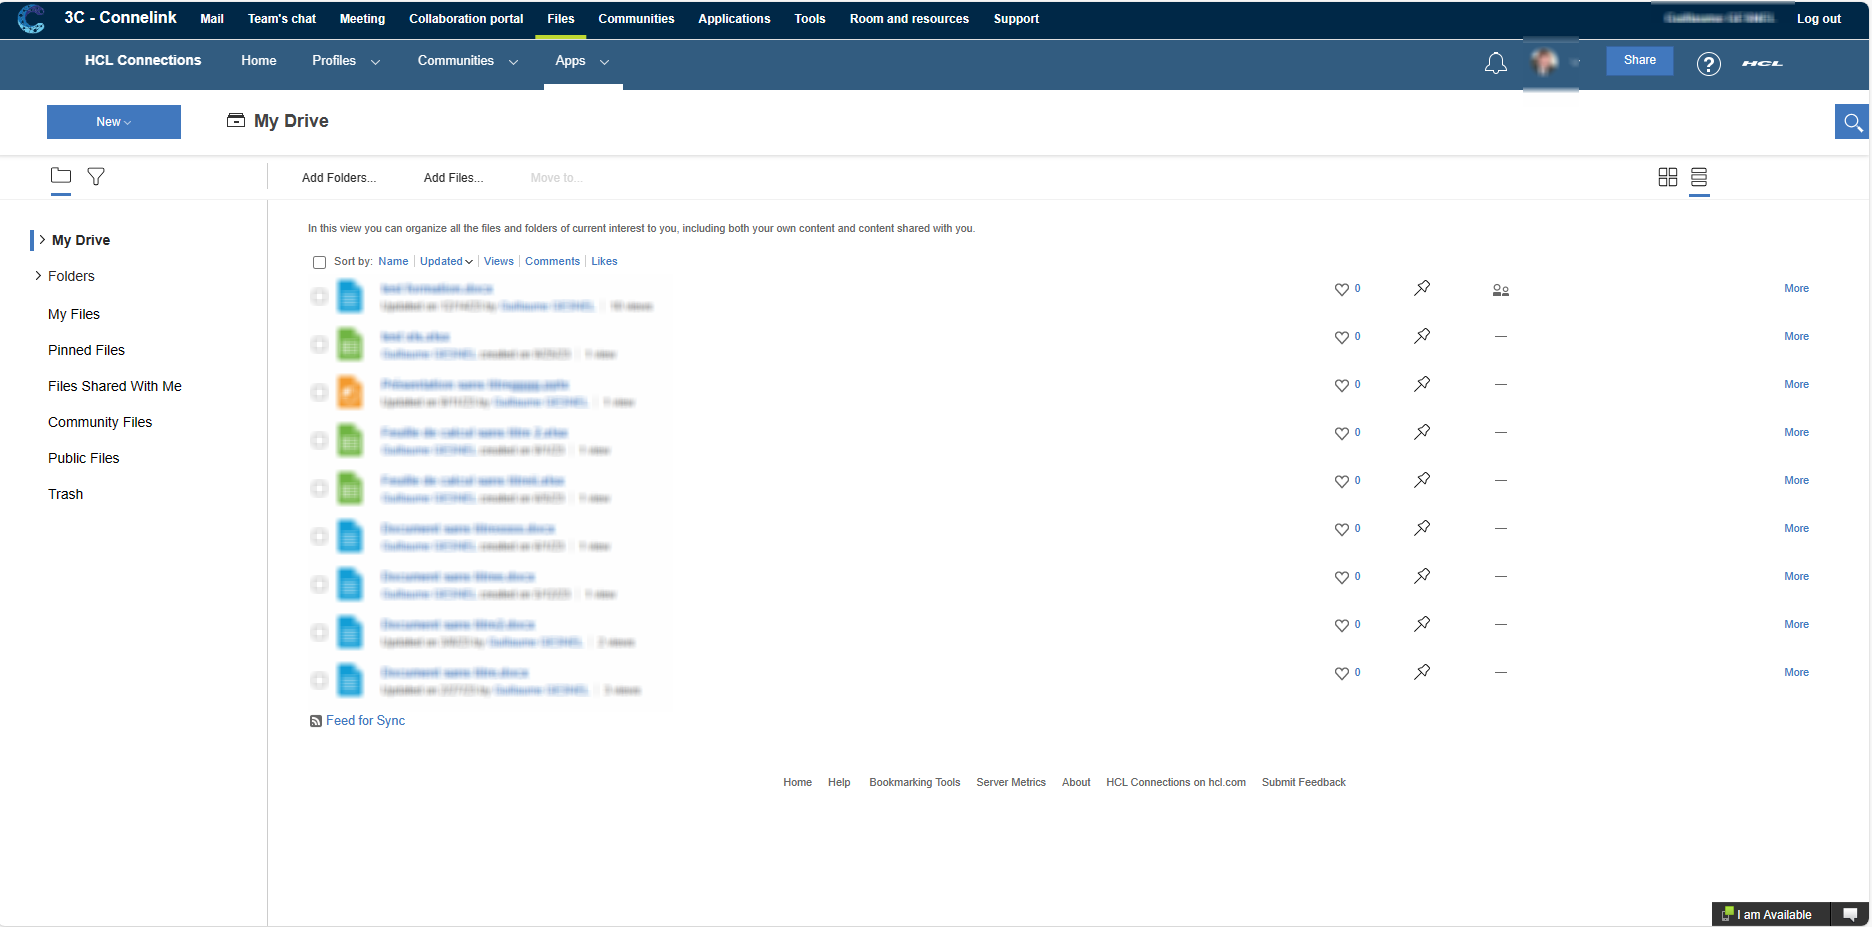Open the Mail menu item
The image size is (1872, 927).
coord(212,19)
